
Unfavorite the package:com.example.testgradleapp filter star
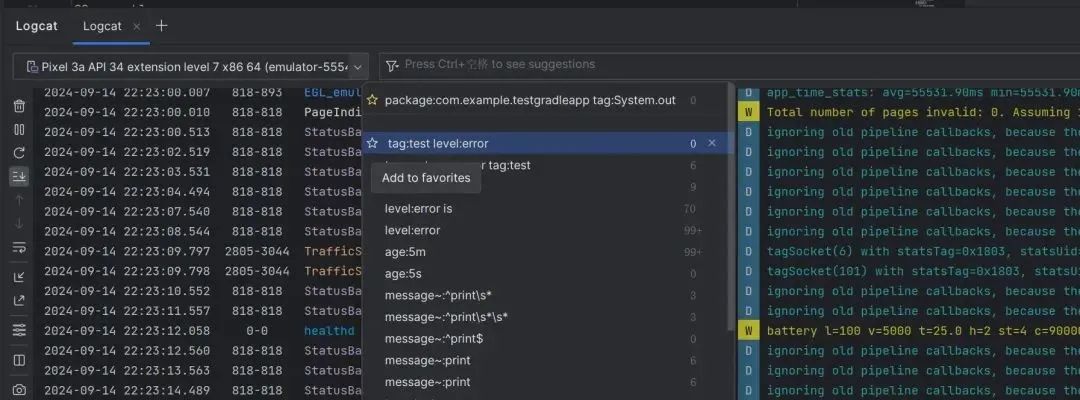click(x=372, y=100)
